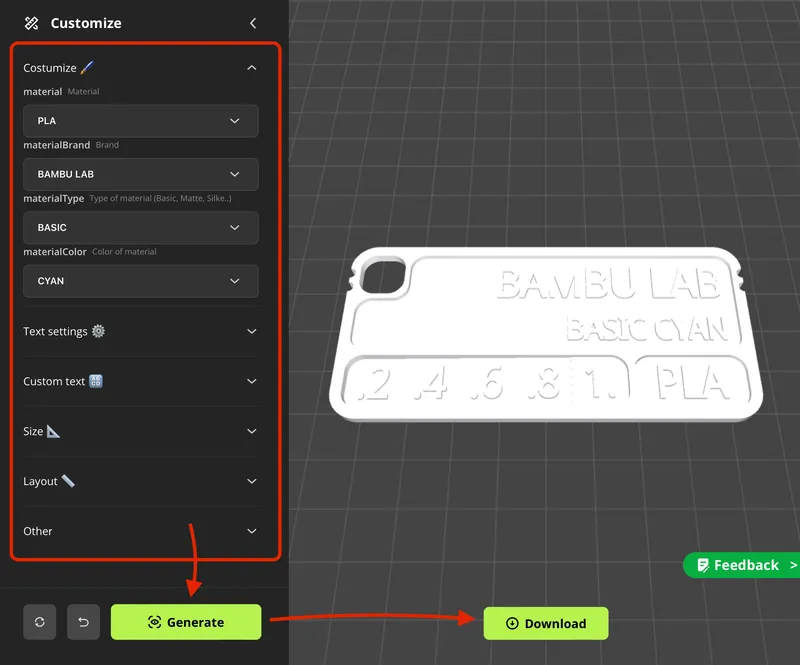Screen dimensions: 800x665
Task: Collapse the Costumize section chevron
Action: [x=252, y=68]
